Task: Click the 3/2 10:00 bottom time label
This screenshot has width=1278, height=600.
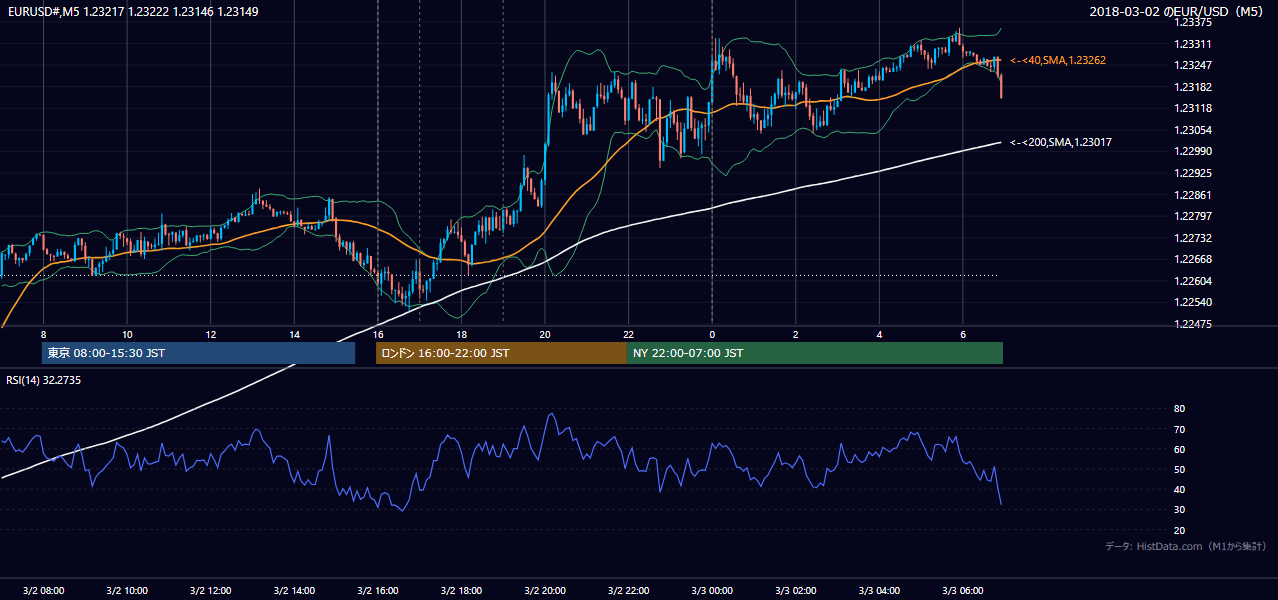Action: pos(127,590)
